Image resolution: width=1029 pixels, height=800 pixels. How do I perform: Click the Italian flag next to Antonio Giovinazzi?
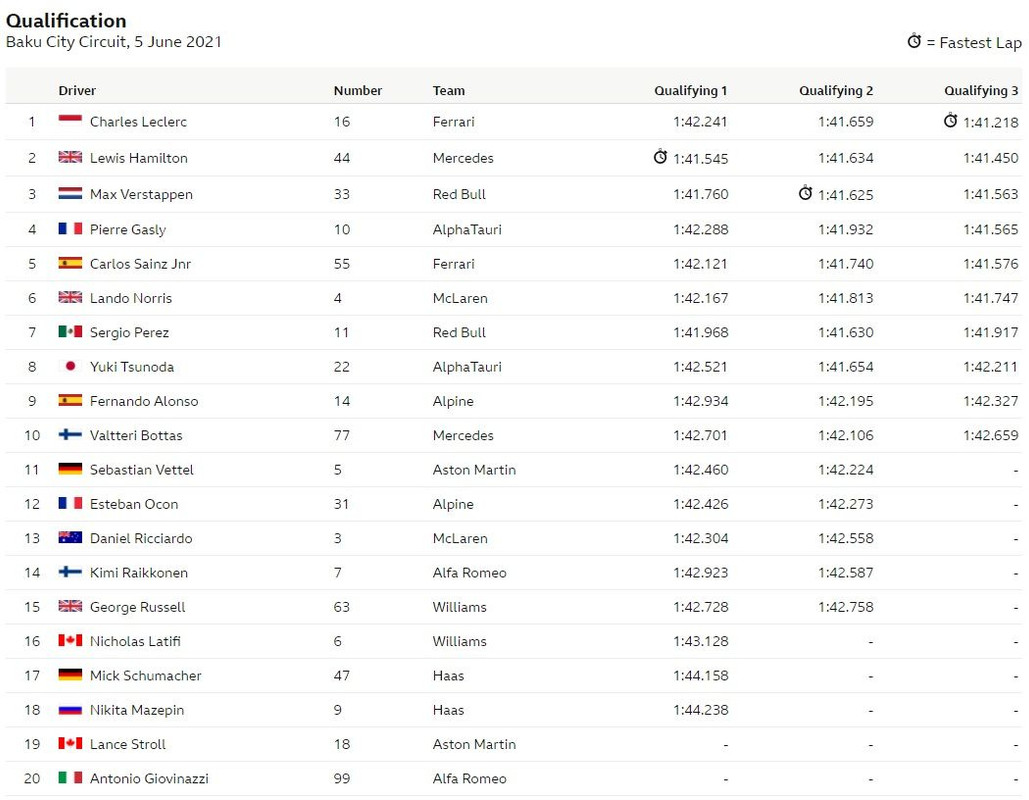(x=70, y=778)
